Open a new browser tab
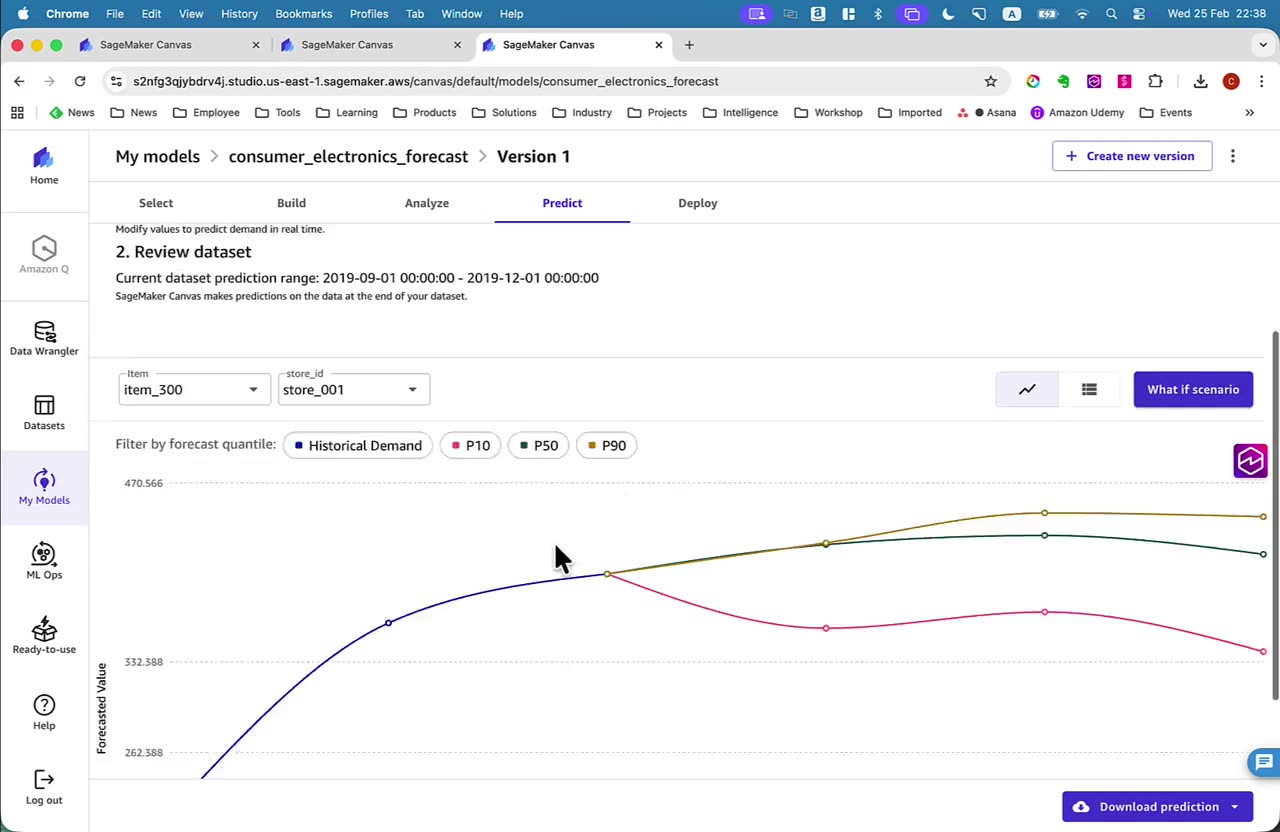Image resolution: width=1280 pixels, height=832 pixels. pyautogui.click(x=689, y=45)
